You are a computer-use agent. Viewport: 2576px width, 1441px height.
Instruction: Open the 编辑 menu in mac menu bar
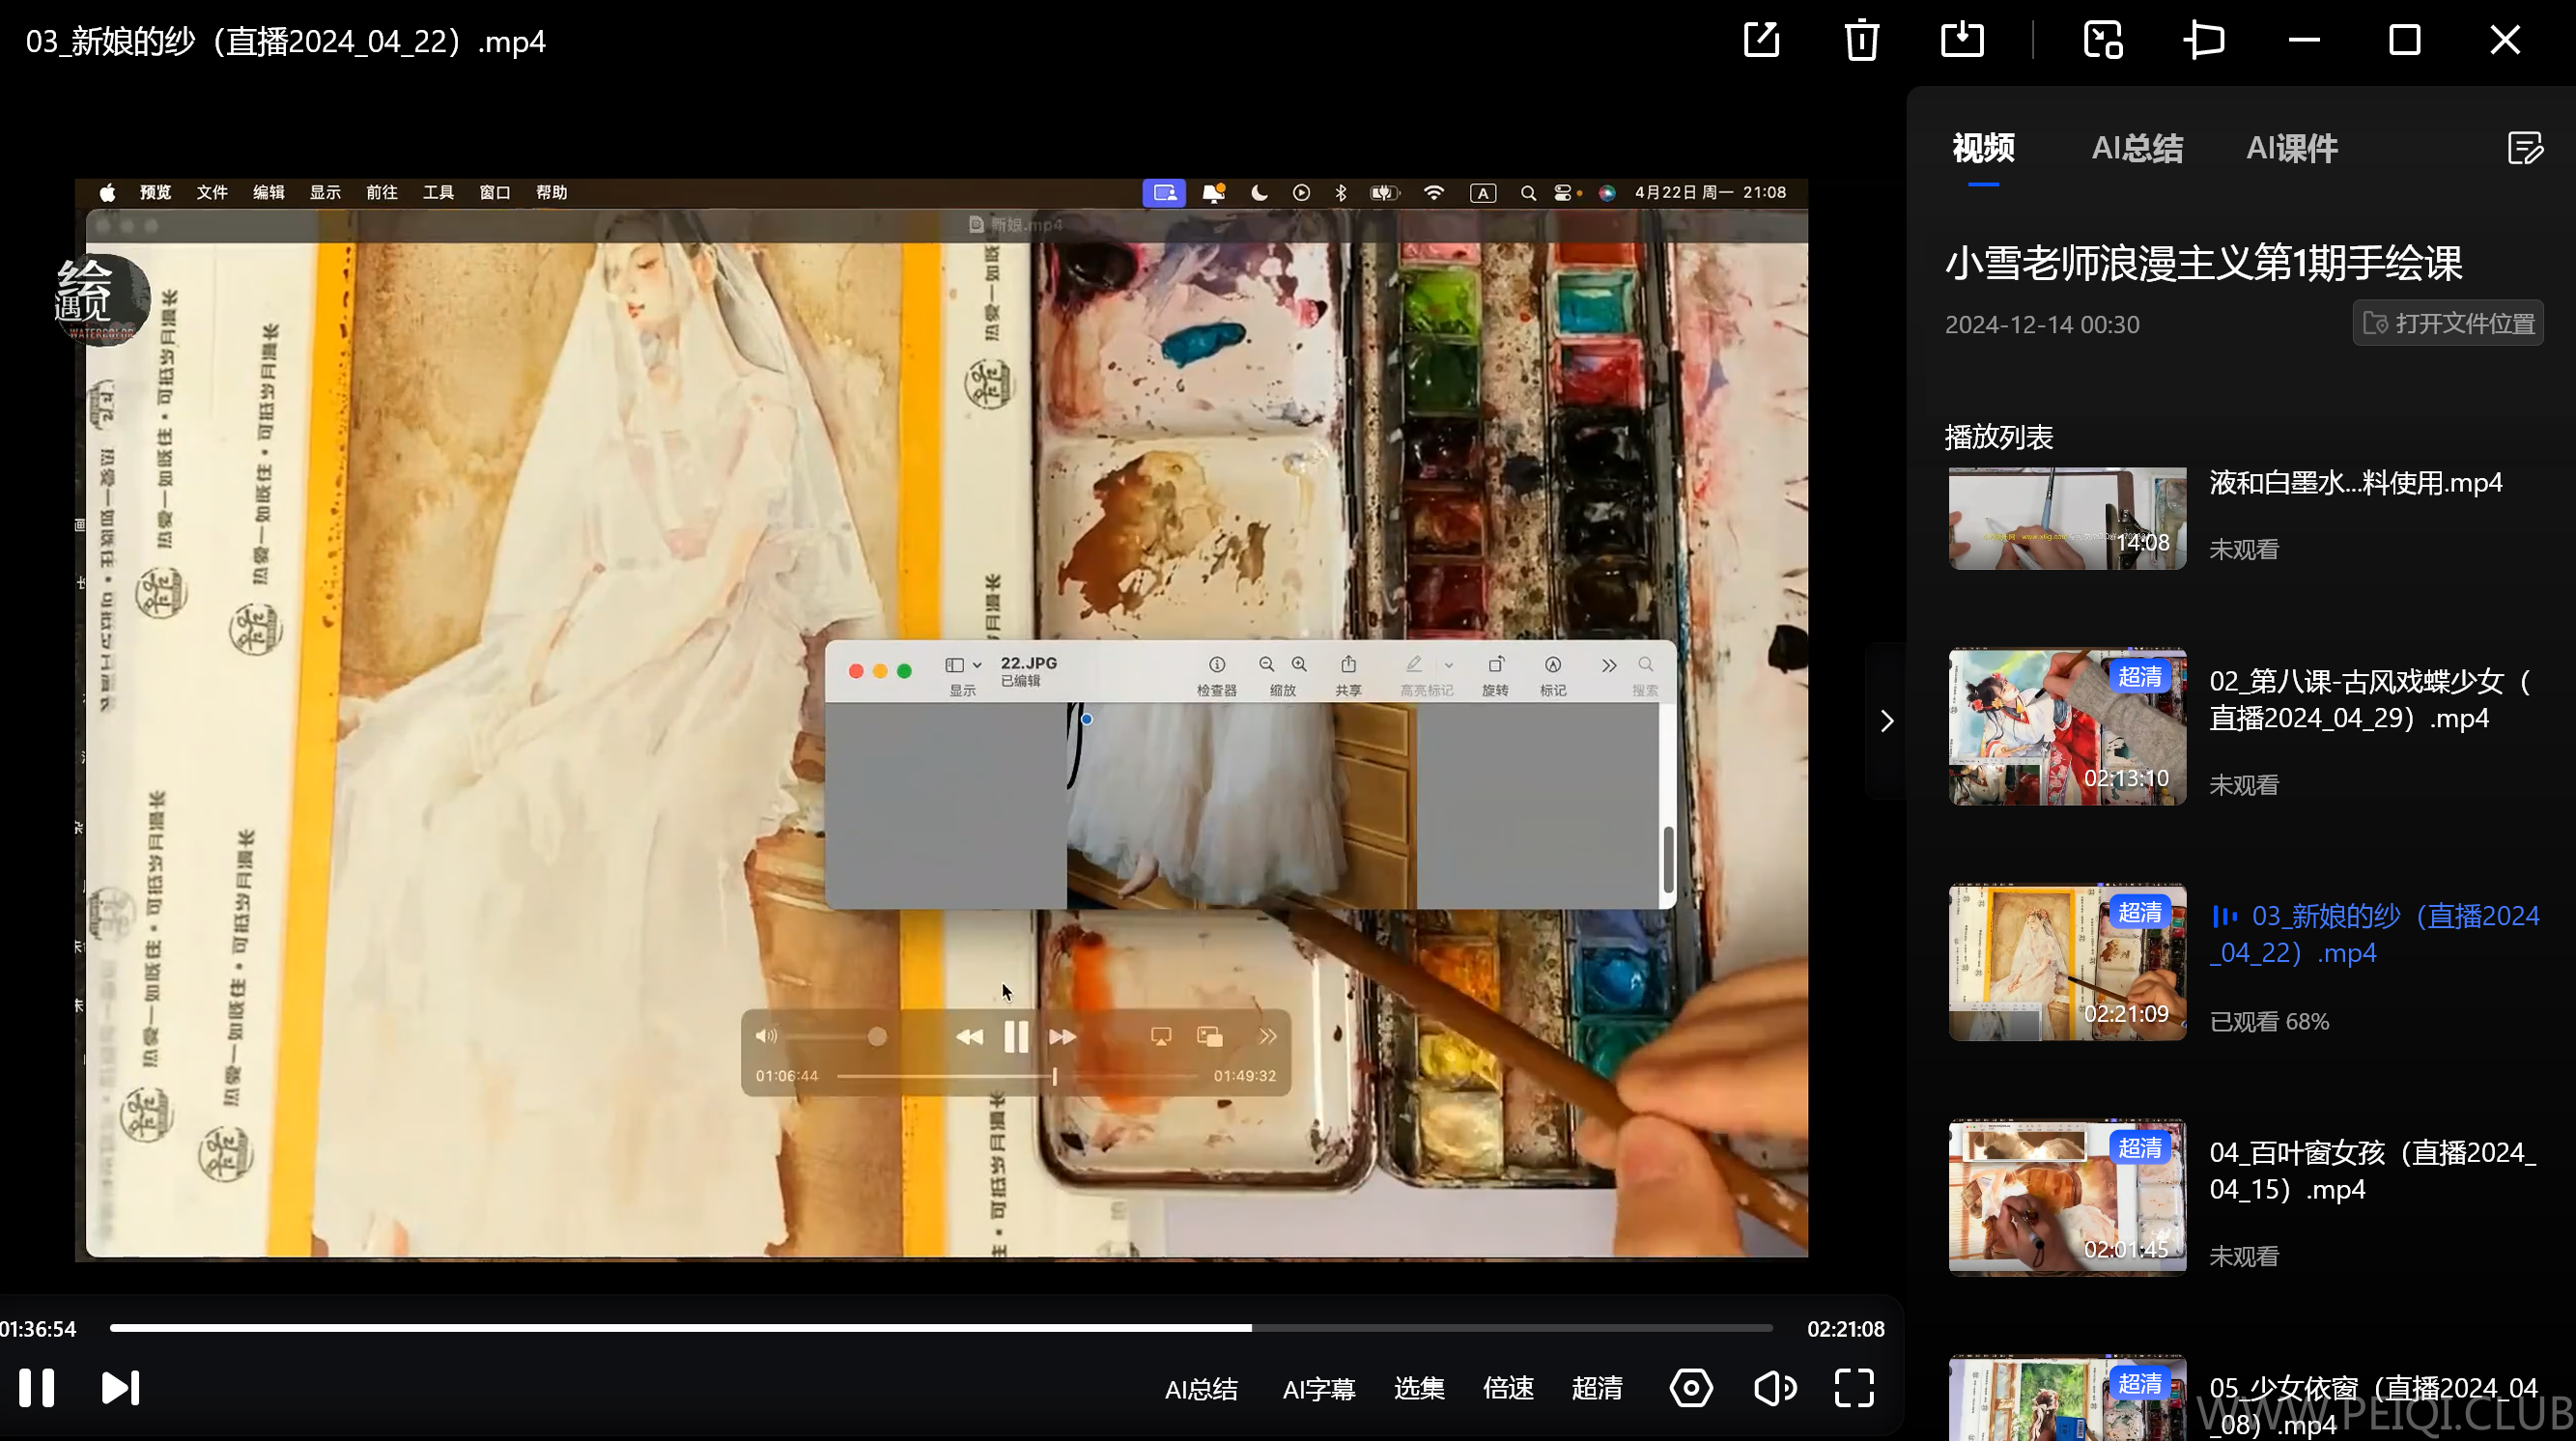(x=268, y=192)
